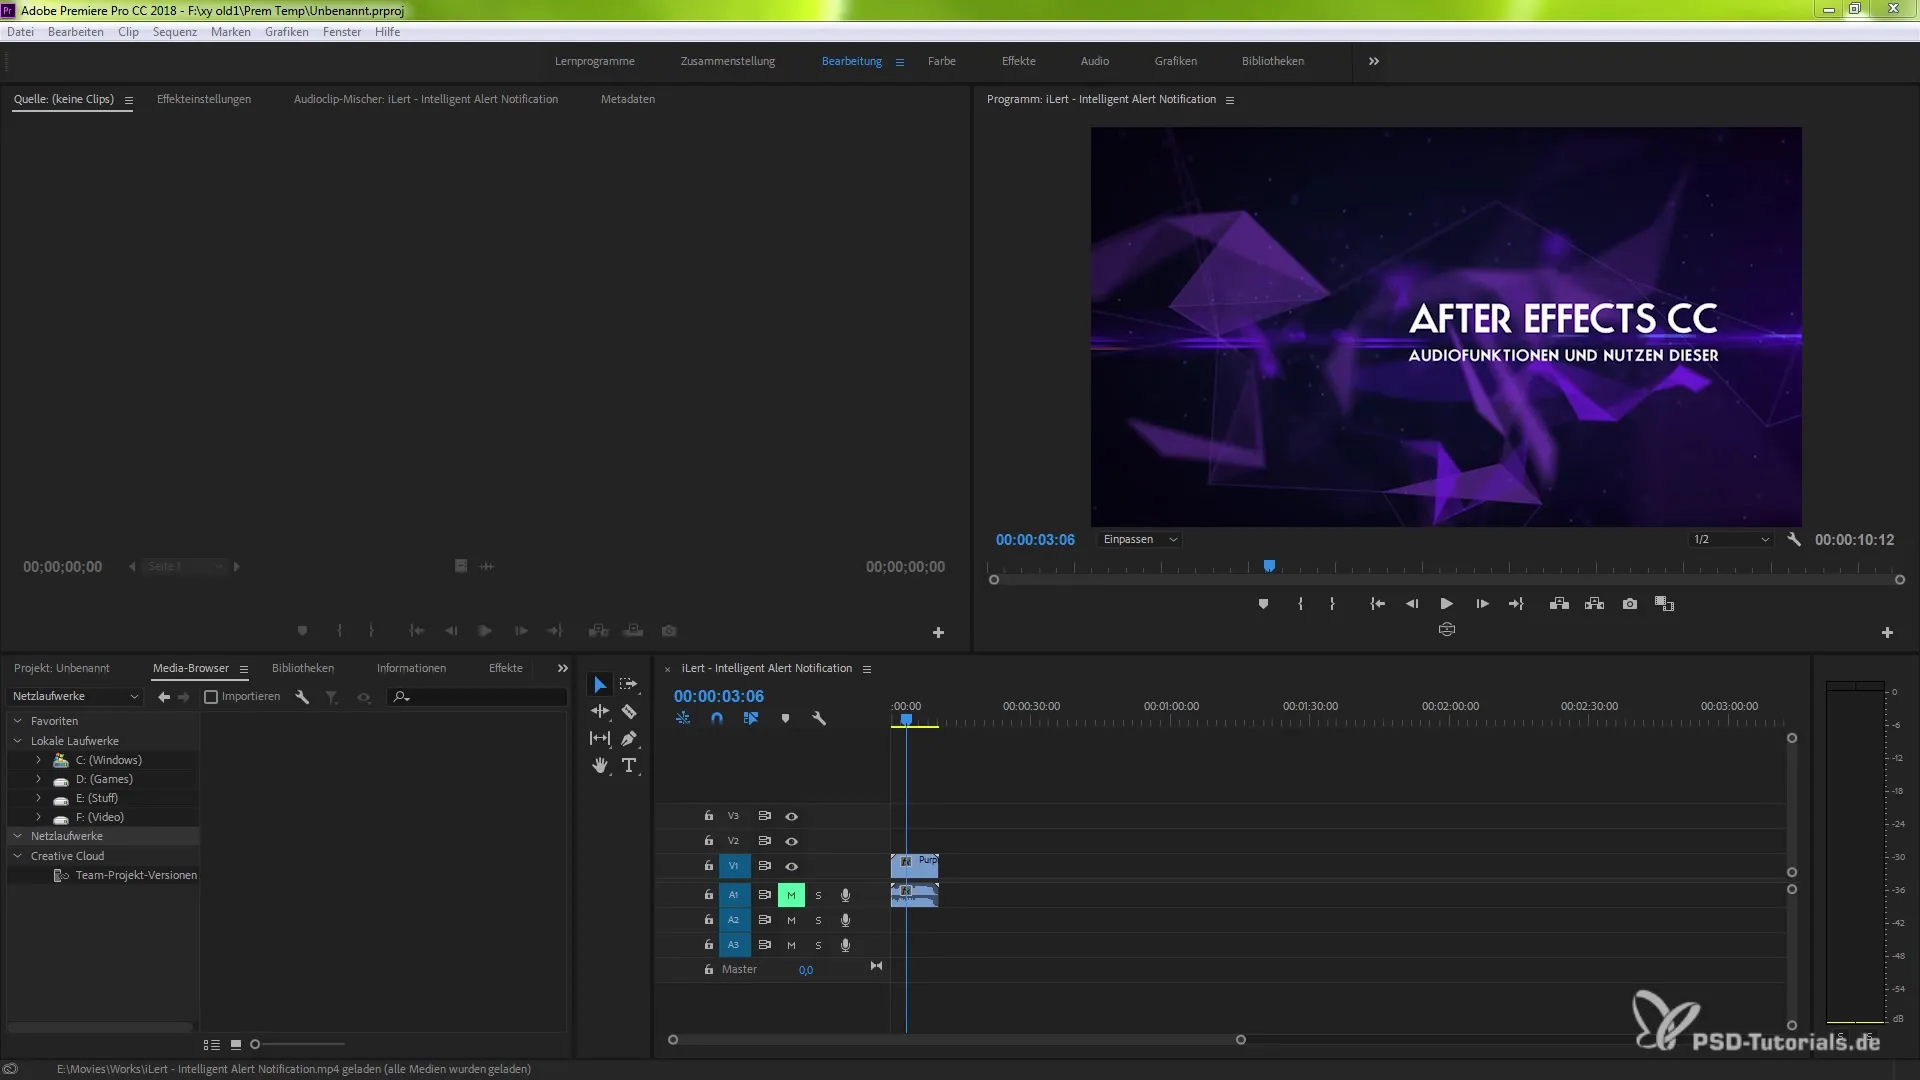Switch to Effekteinstellungen tab

(x=204, y=99)
